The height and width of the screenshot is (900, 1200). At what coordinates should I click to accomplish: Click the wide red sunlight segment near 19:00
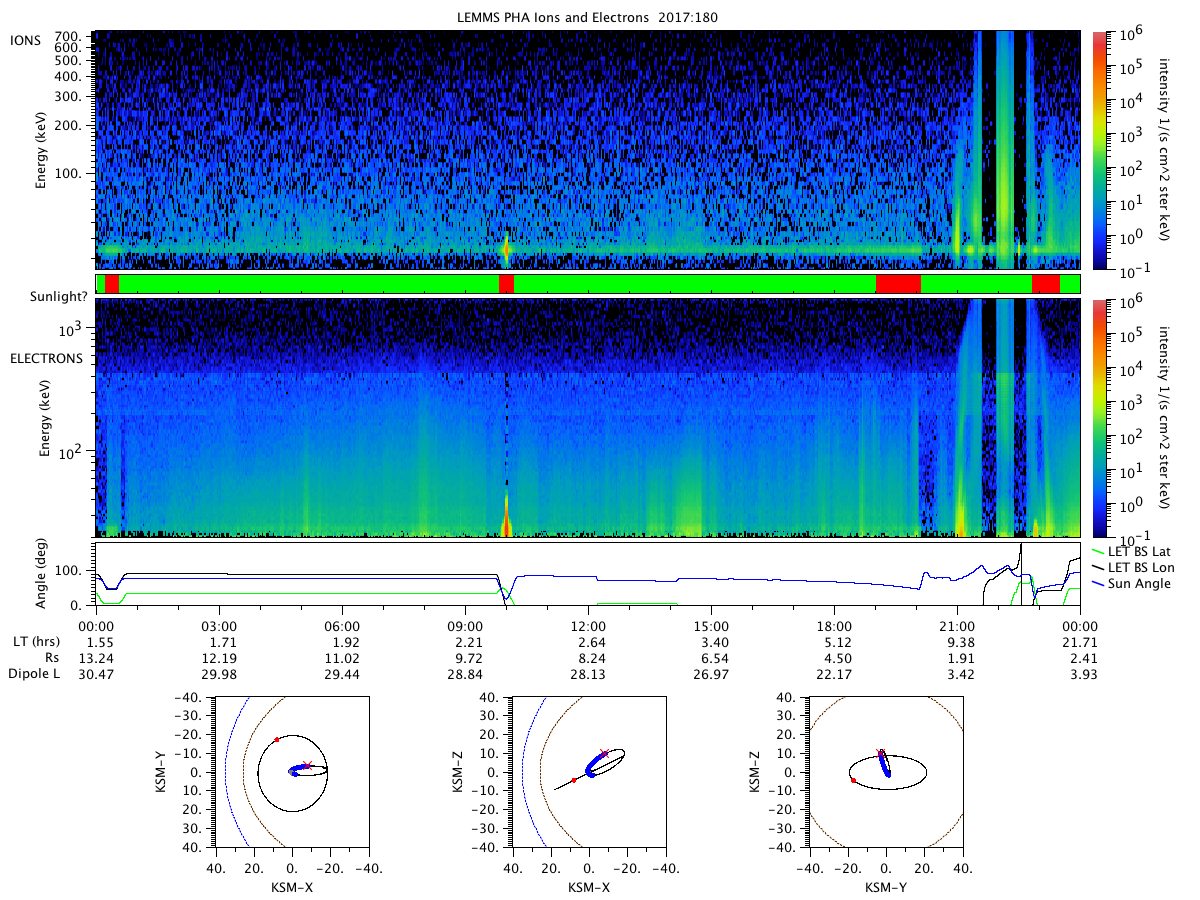tap(898, 284)
